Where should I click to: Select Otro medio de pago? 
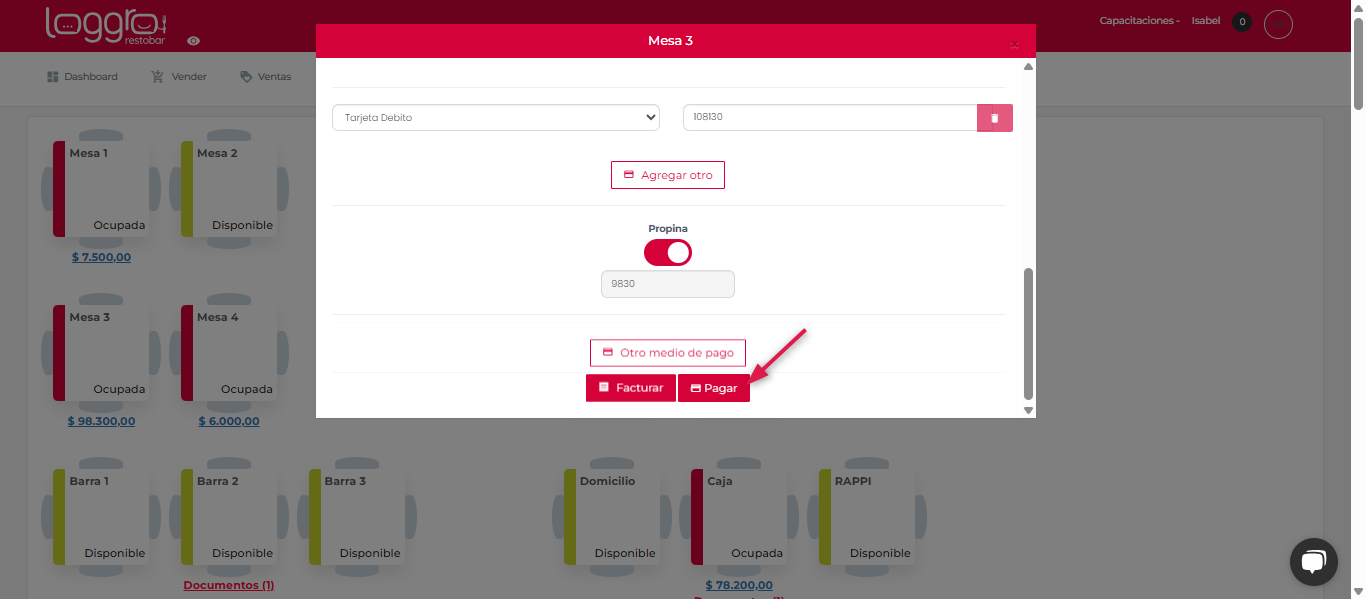pyautogui.click(x=667, y=353)
